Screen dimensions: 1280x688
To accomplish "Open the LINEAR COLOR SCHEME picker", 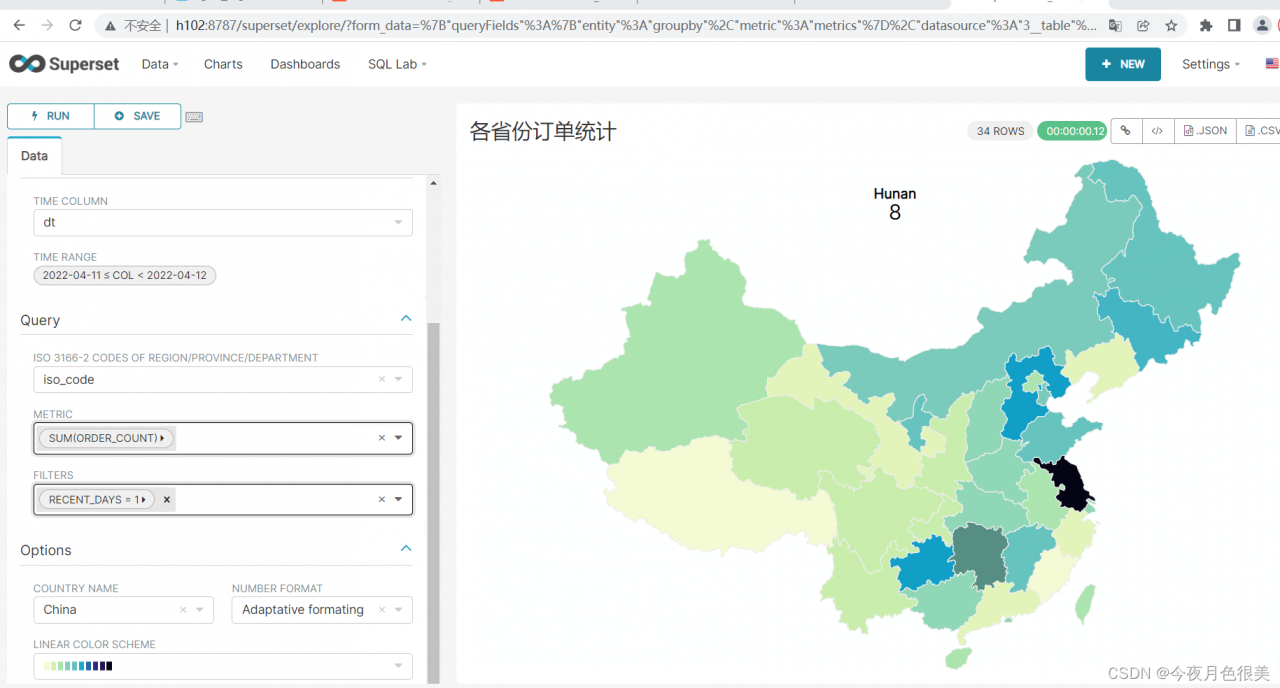I will click(222, 665).
